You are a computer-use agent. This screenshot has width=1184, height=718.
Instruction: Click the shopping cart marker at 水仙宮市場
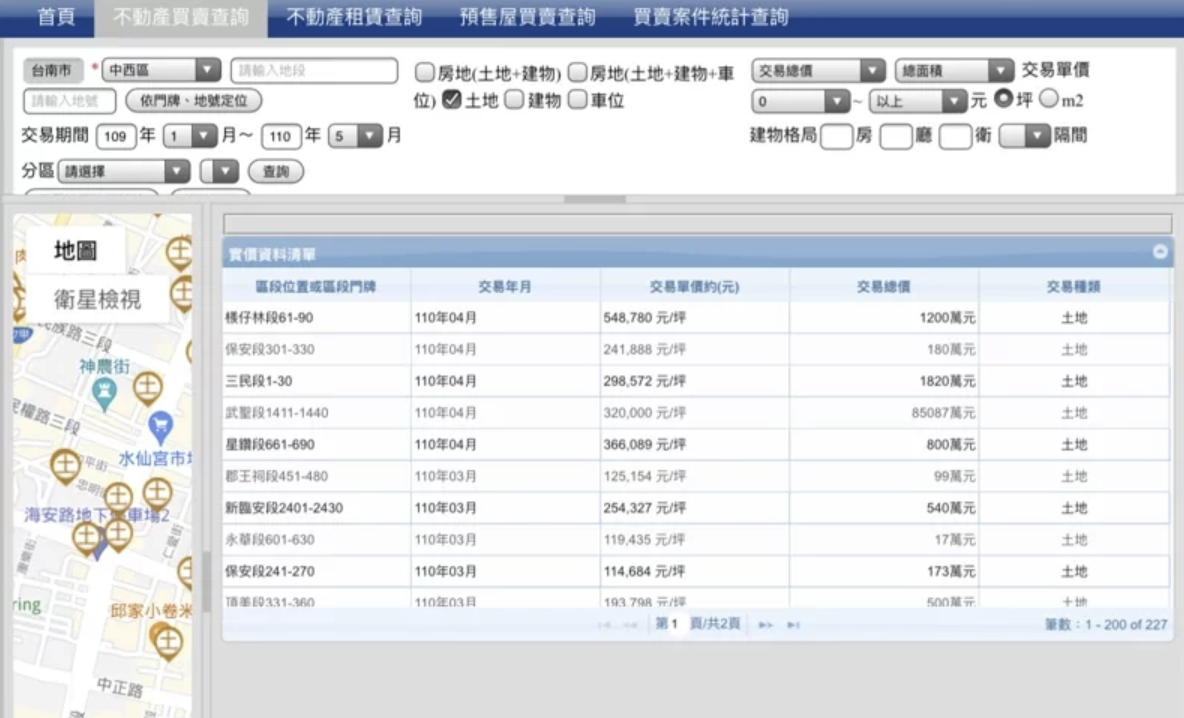tap(160, 428)
